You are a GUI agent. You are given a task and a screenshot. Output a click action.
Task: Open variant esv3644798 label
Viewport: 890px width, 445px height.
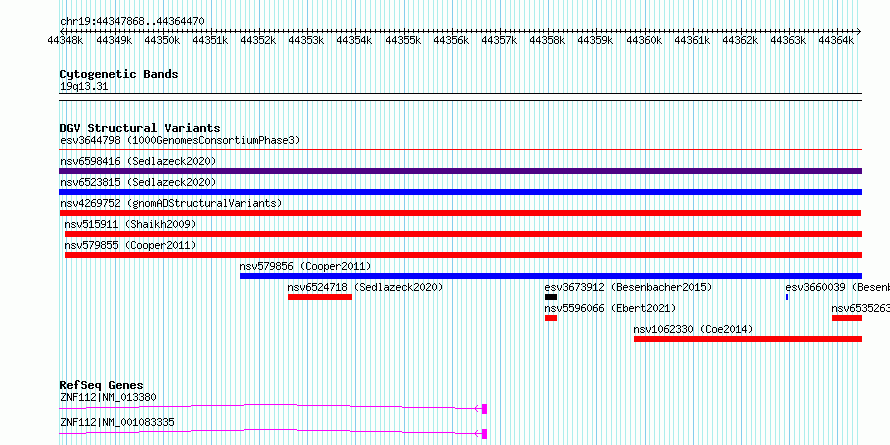[x=180, y=140]
